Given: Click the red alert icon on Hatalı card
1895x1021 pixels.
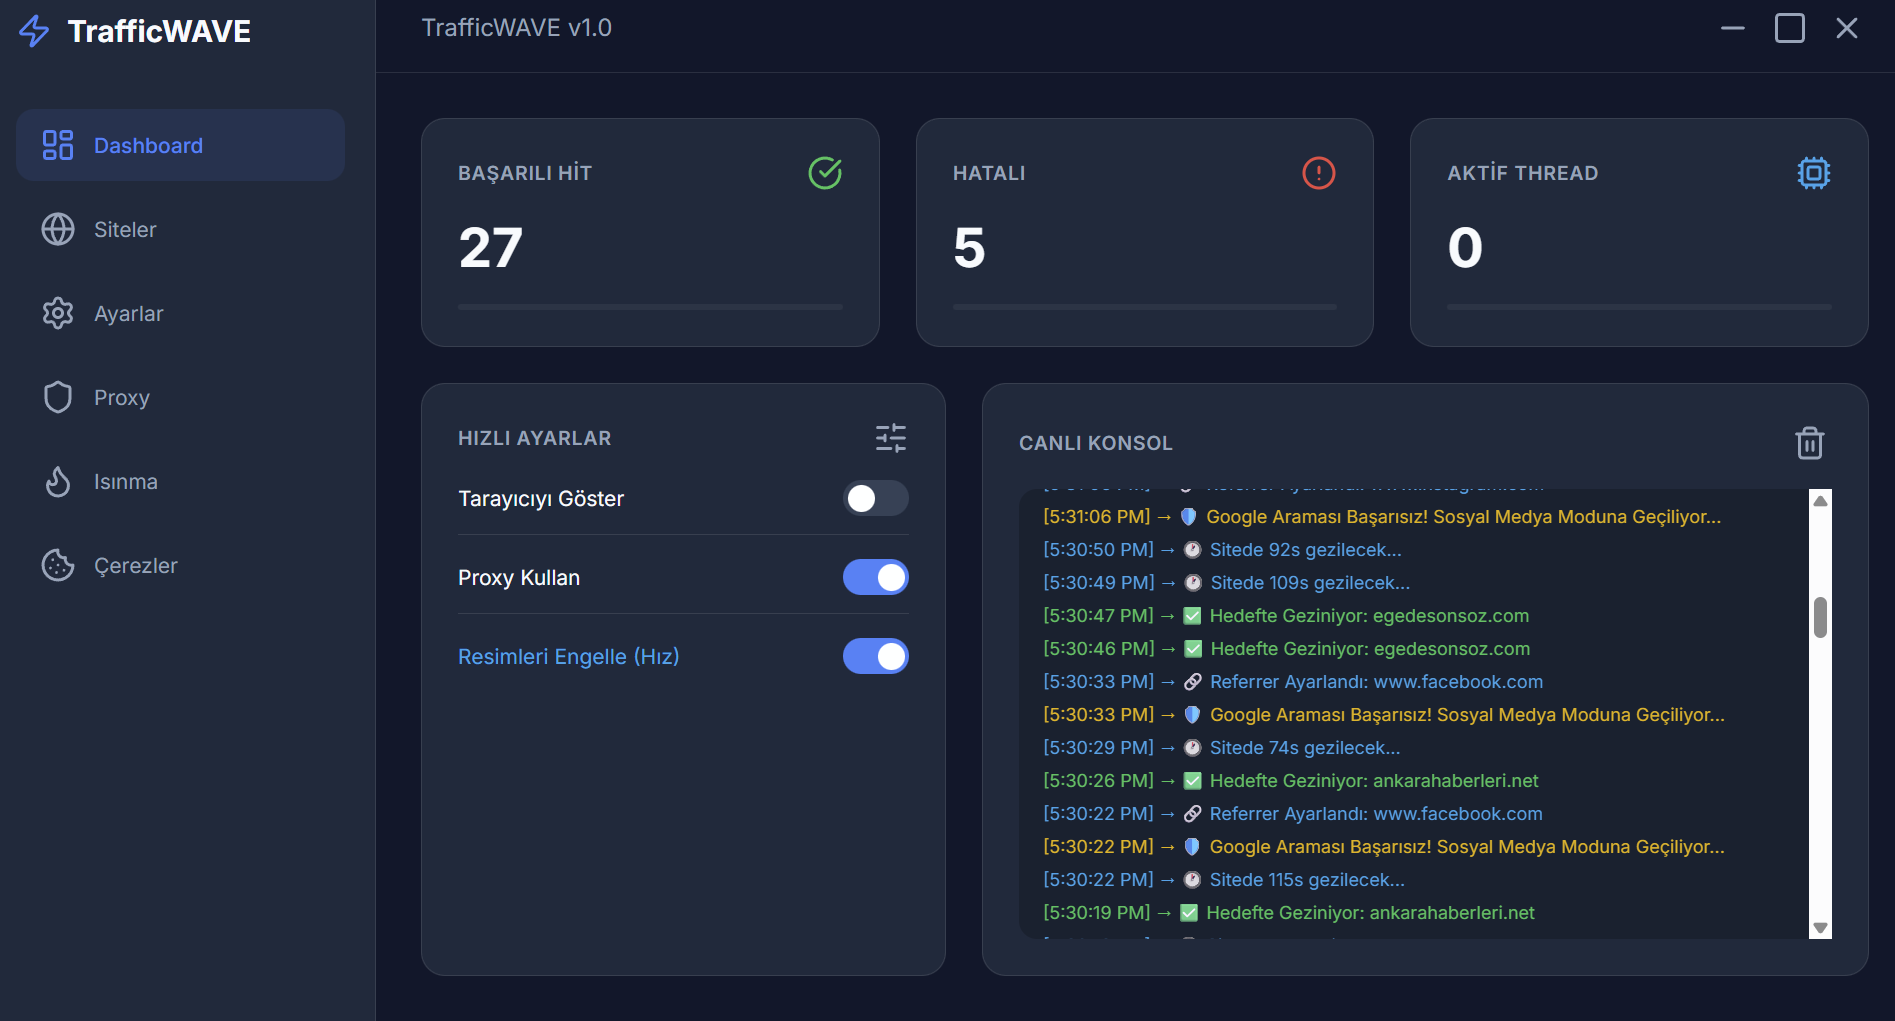Looking at the screenshot, I should click(1318, 173).
